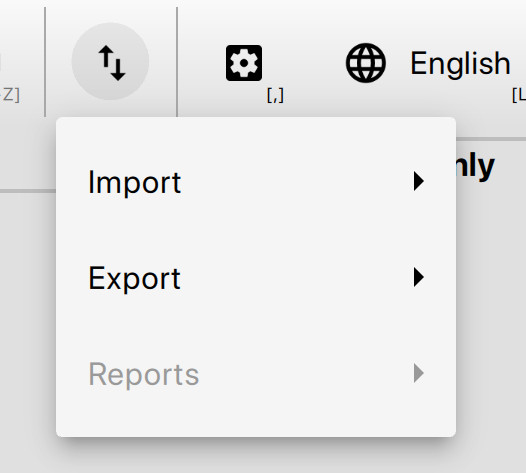Image resolution: width=526 pixels, height=473 pixels.
Task: Click the partially visible "Z]" shortcut label
Action: 10,95
